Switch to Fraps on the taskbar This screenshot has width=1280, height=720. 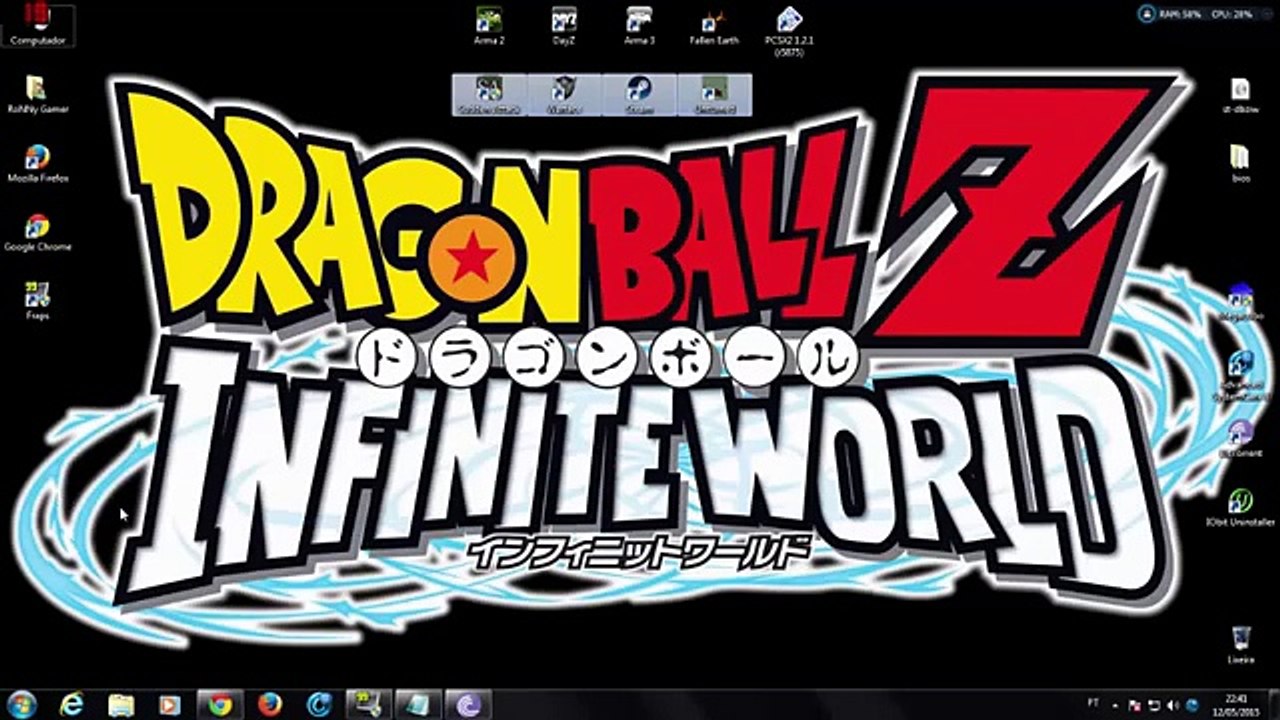[369, 704]
